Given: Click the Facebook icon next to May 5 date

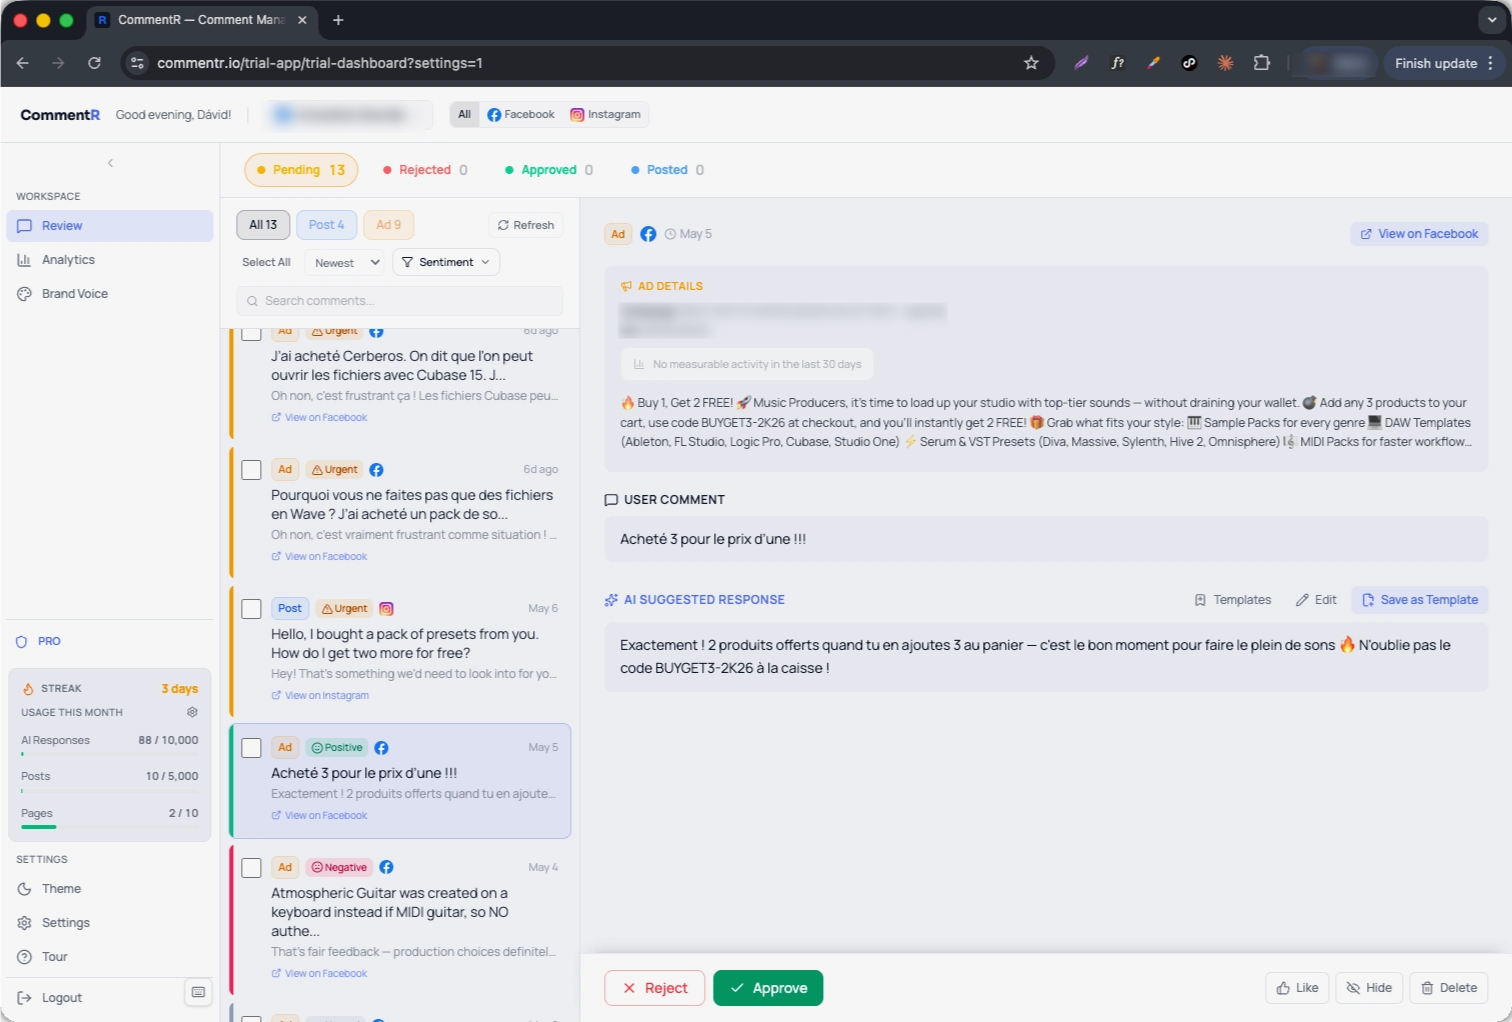Looking at the screenshot, I should tap(648, 234).
